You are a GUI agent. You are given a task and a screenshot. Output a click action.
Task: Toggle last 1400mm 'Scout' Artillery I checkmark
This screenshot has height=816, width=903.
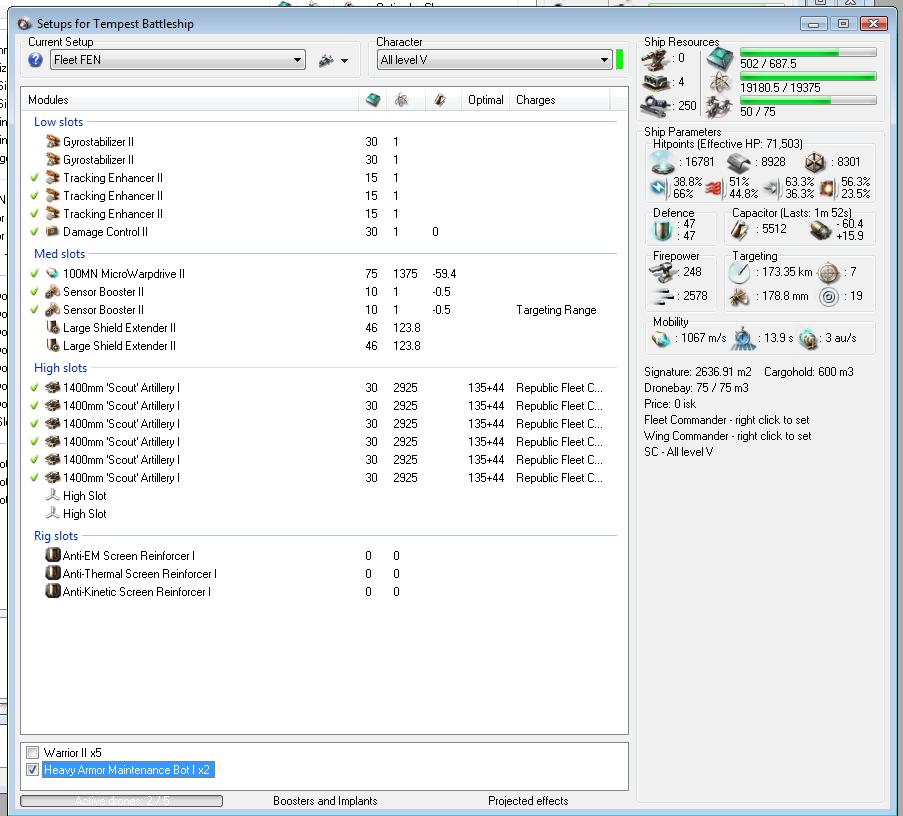click(35, 477)
